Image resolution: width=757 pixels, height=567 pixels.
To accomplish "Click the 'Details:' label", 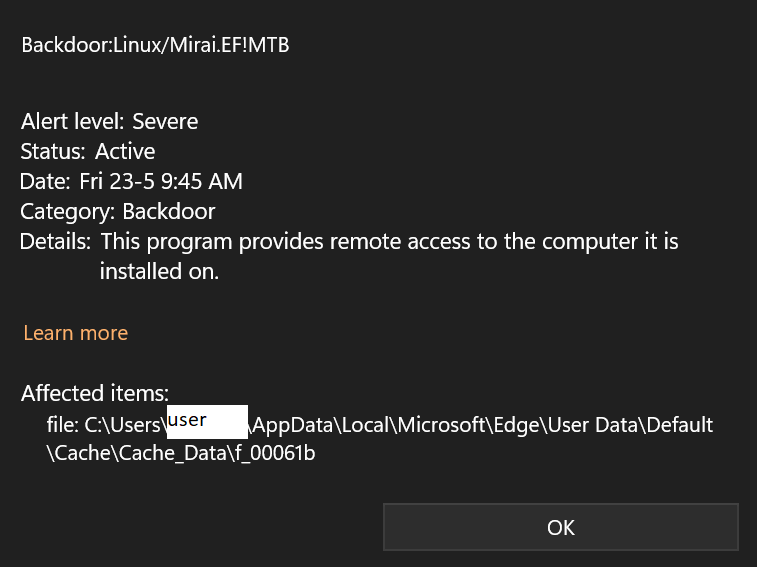I will pos(56,242).
